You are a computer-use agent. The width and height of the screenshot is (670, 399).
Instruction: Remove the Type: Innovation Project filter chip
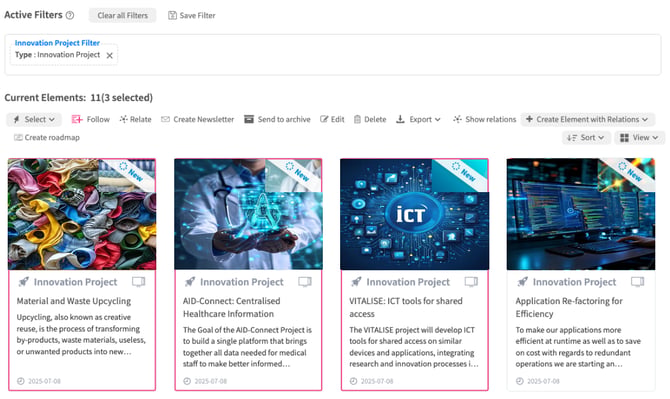[109, 56]
